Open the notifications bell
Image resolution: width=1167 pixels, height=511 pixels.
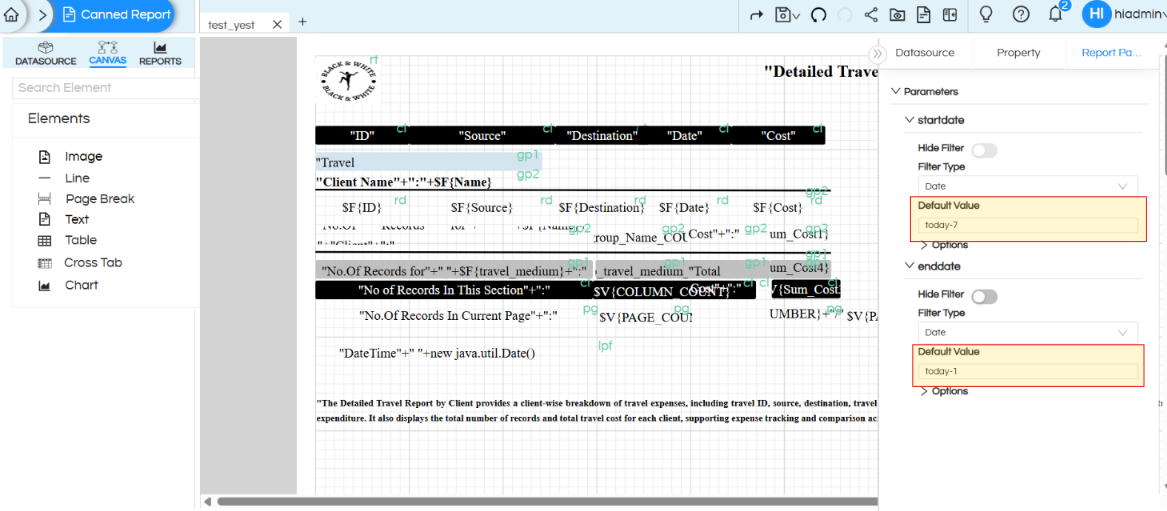click(x=1055, y=14)
